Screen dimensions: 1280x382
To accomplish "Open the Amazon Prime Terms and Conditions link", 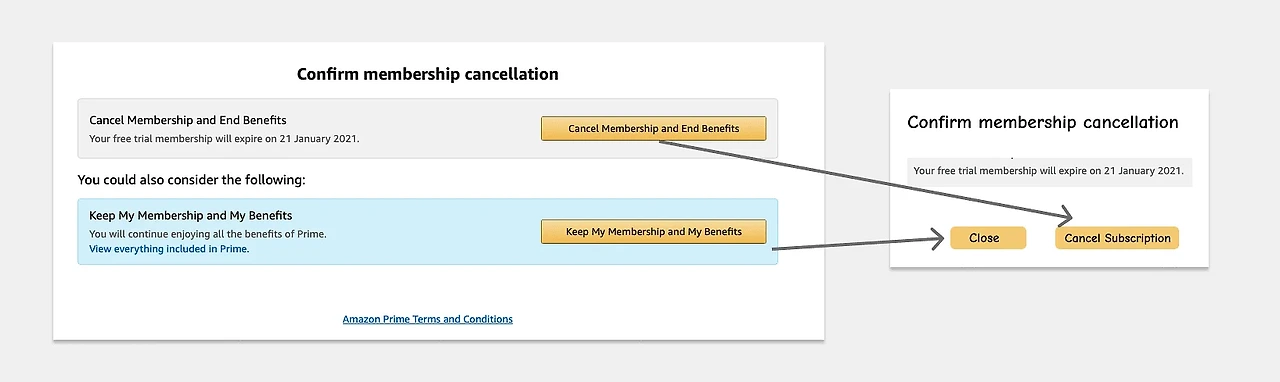I will coord(427,319).
